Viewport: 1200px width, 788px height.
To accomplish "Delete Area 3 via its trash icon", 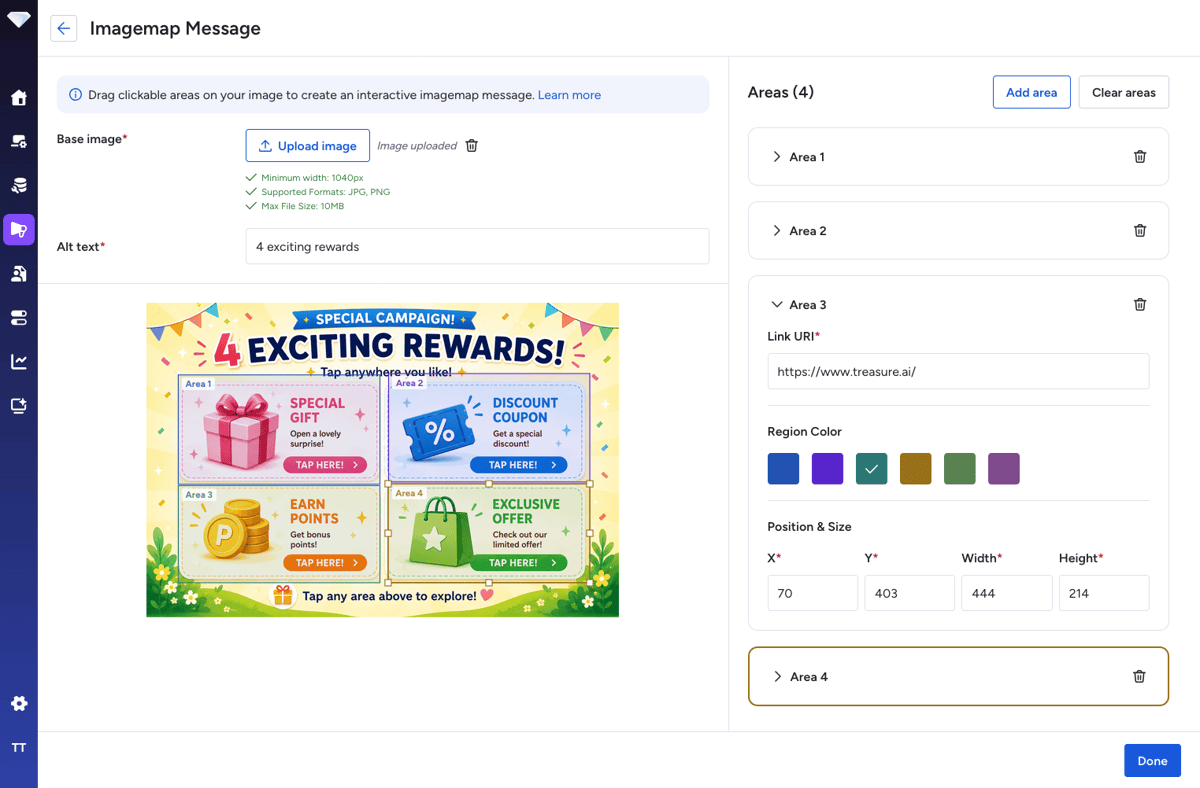I will (x=1140, y=305).
